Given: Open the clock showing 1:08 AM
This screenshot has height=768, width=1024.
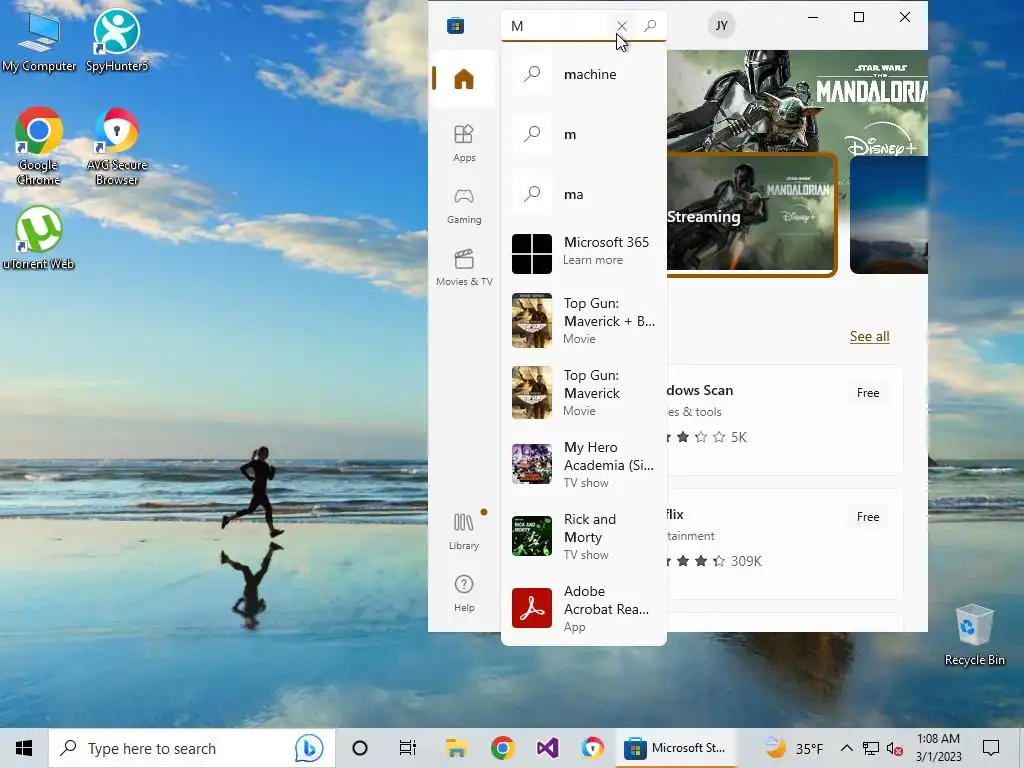Looking at the screenshot, I should [x=938, y=748].
